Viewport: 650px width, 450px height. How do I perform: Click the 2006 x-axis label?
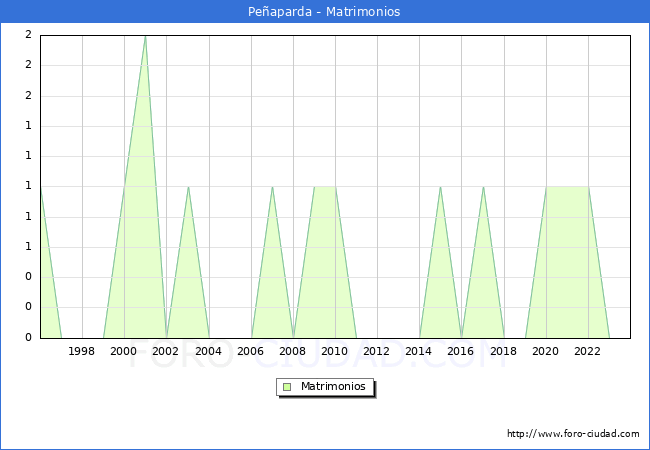click(x=250, y=351)
